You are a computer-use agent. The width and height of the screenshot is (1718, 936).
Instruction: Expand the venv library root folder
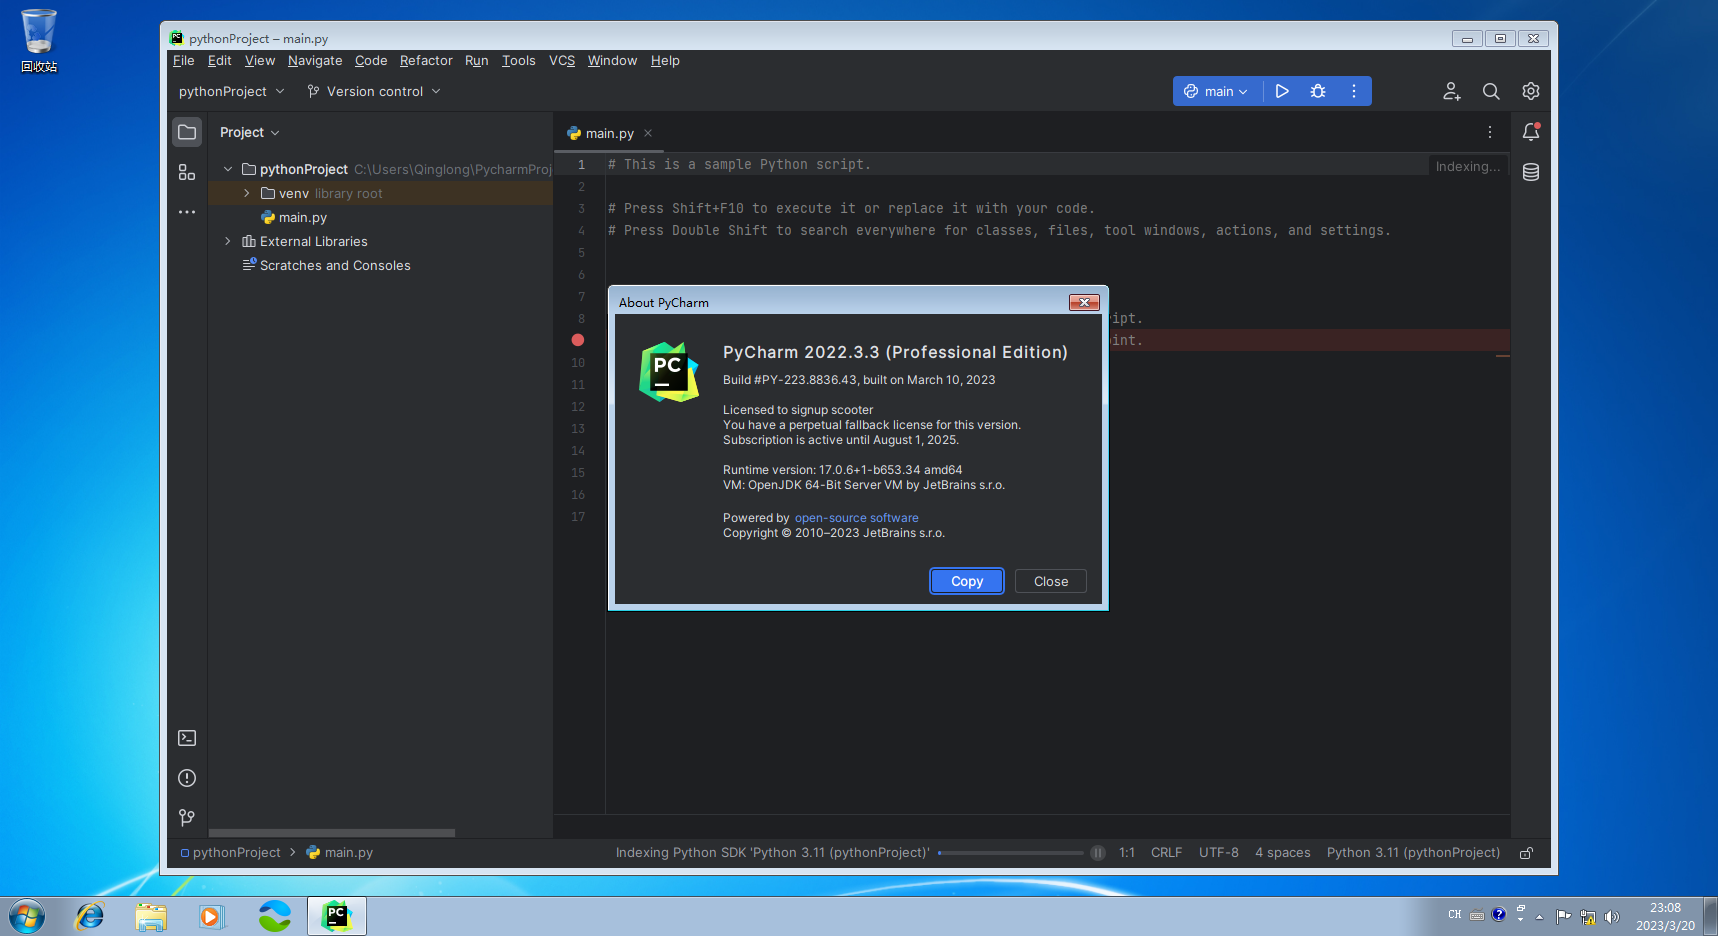coord(246,193)
